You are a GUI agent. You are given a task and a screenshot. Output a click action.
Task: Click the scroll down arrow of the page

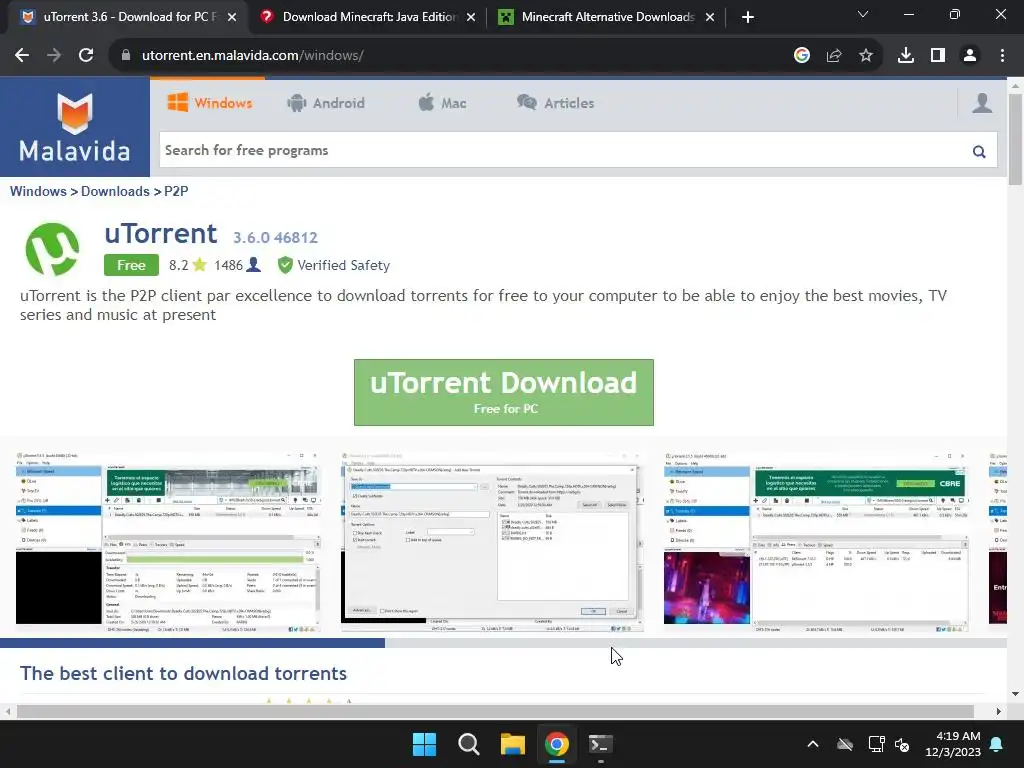[1015, 694]
